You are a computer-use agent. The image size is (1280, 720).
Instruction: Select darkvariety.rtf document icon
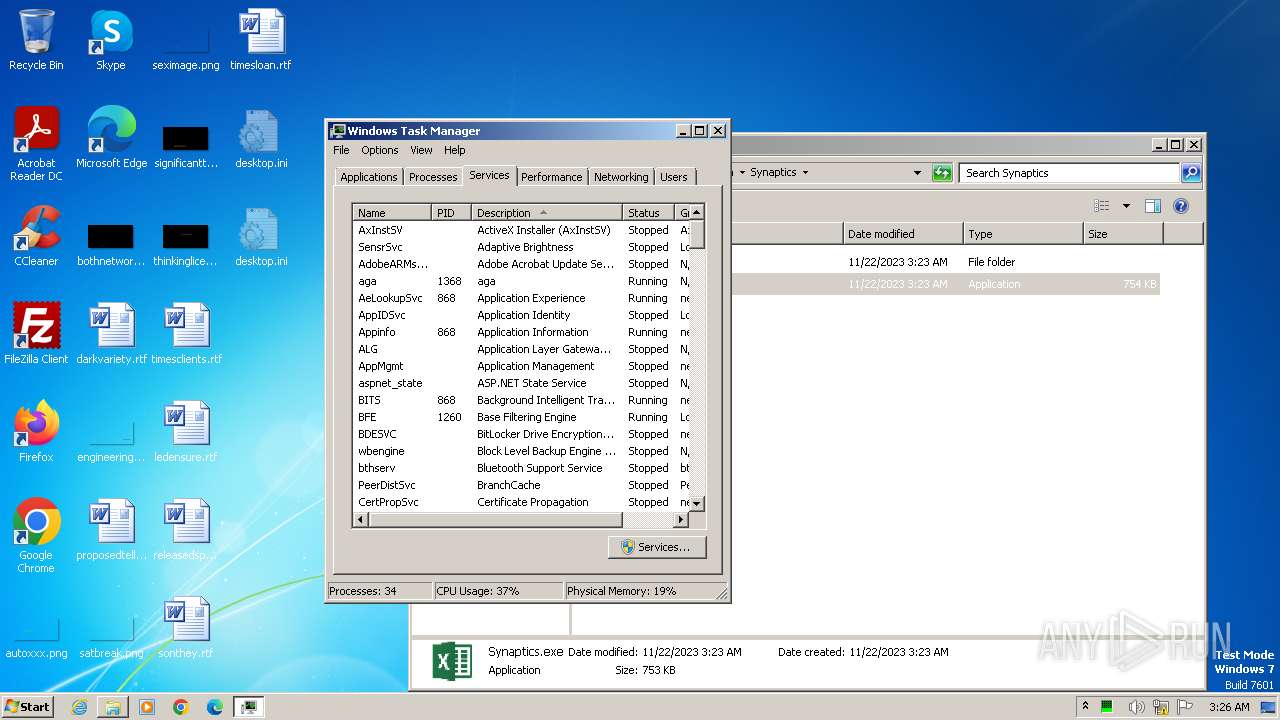click(111, 334)
